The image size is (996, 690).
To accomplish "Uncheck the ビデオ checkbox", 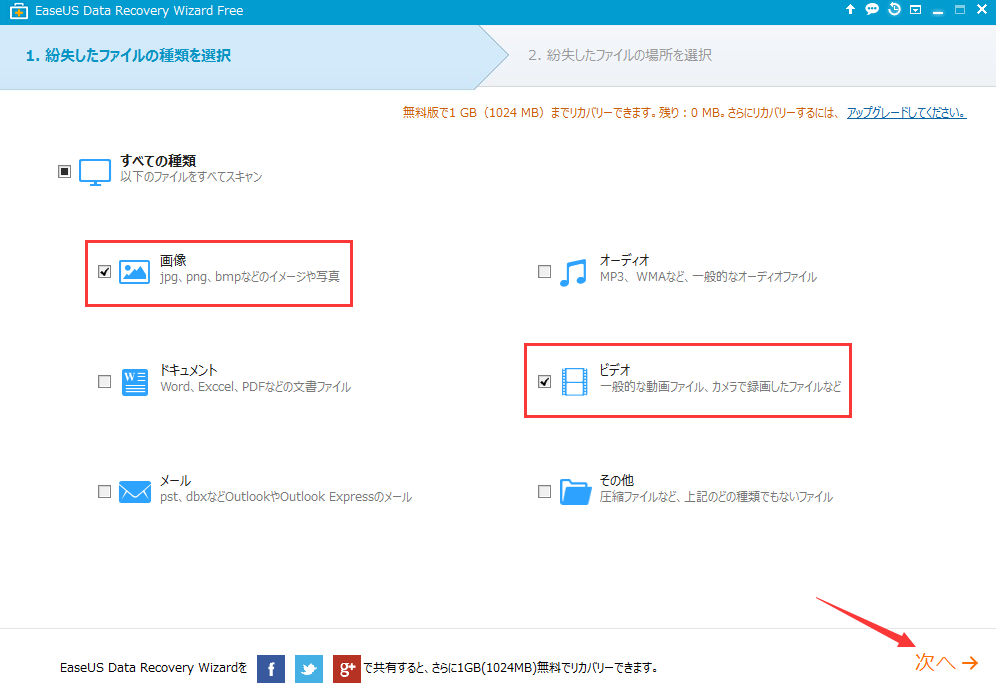I will click(544, 381).
